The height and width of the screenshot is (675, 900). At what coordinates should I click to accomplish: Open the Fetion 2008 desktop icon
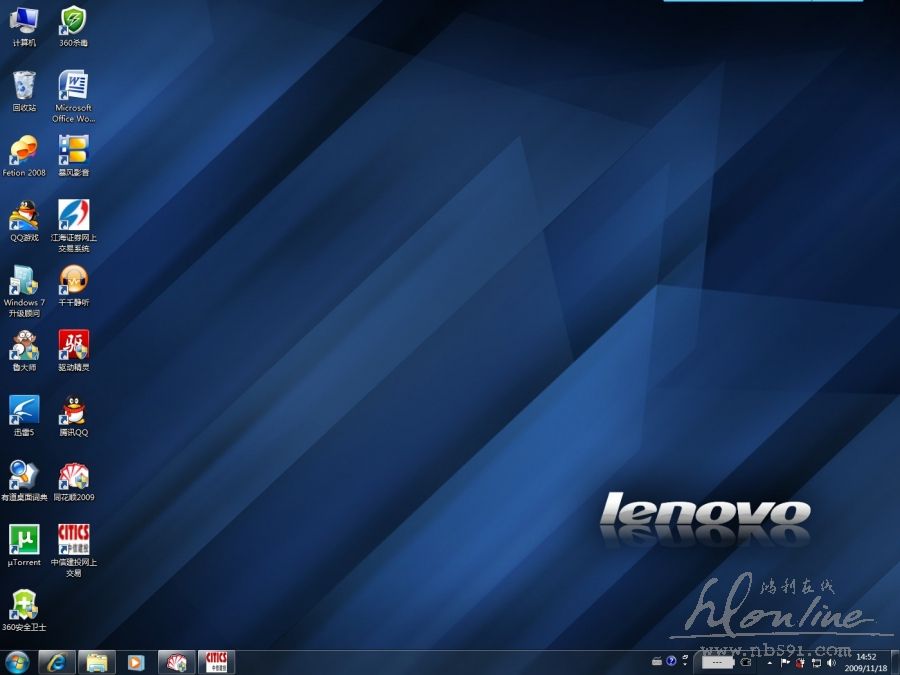coord(24,150)
